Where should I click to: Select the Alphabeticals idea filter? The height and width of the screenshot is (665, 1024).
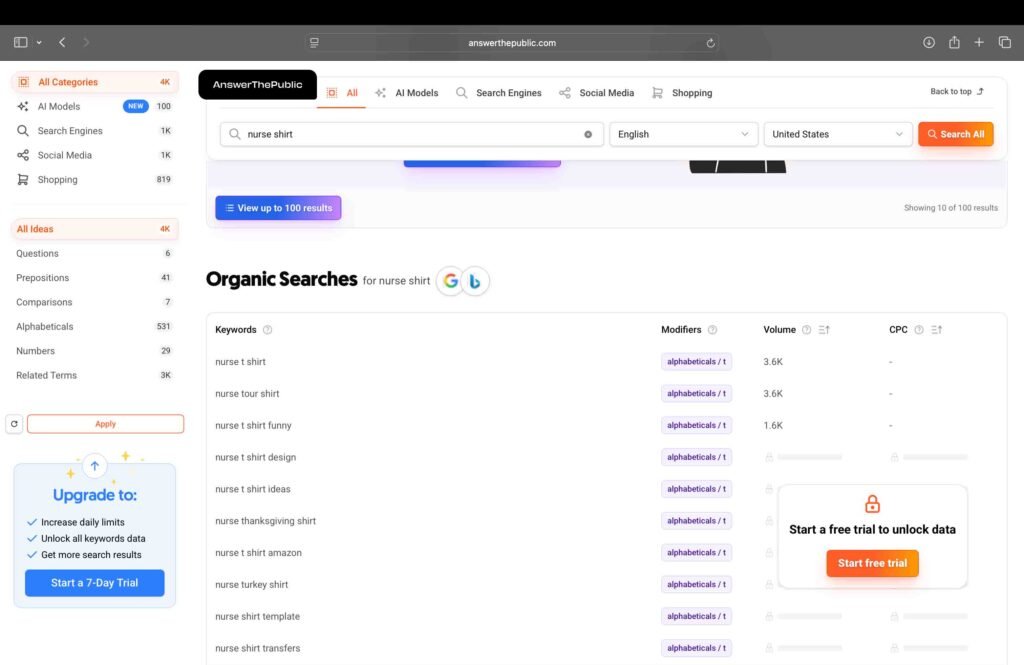tap(45, 327)
